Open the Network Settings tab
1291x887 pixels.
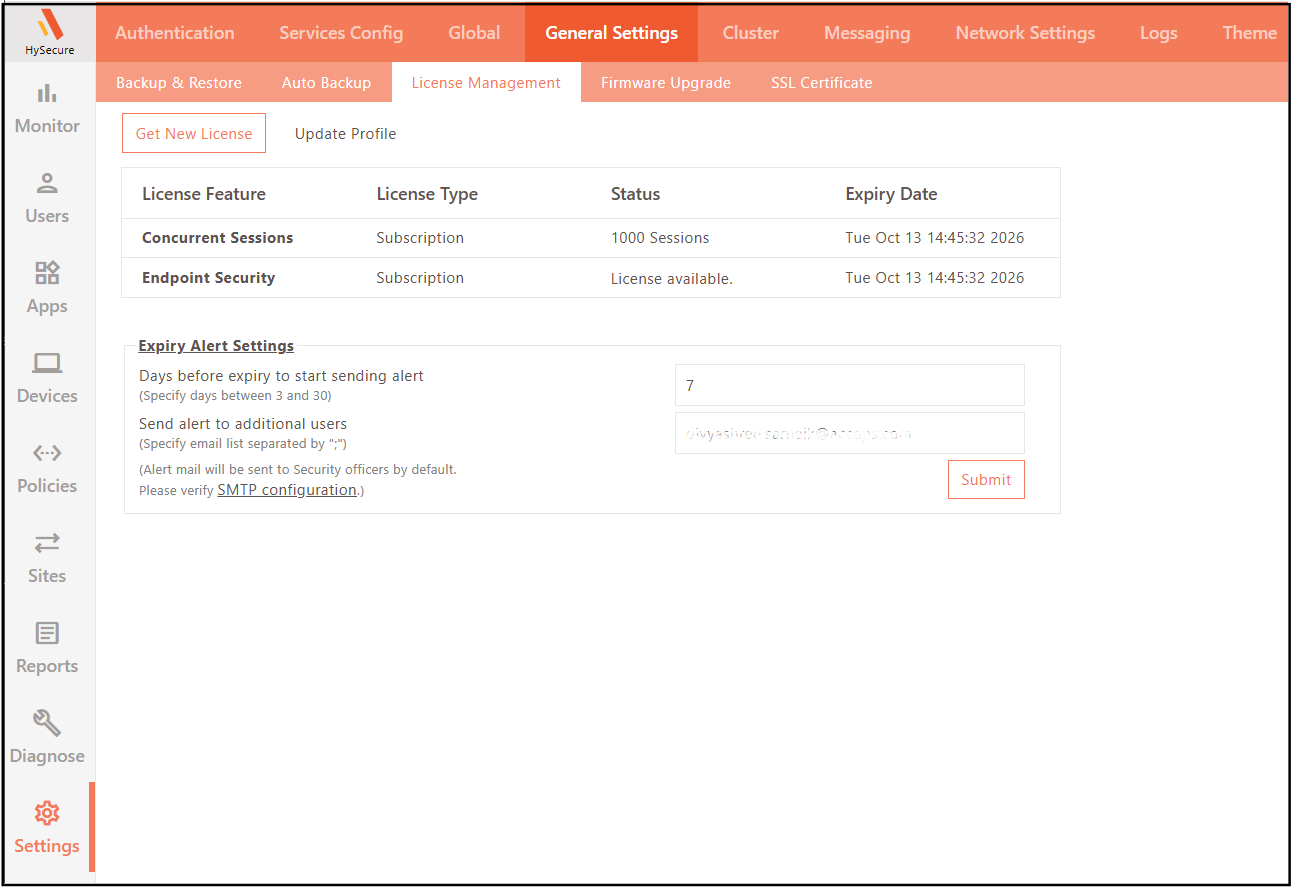pyautogui.click(x=1025, y=33)
